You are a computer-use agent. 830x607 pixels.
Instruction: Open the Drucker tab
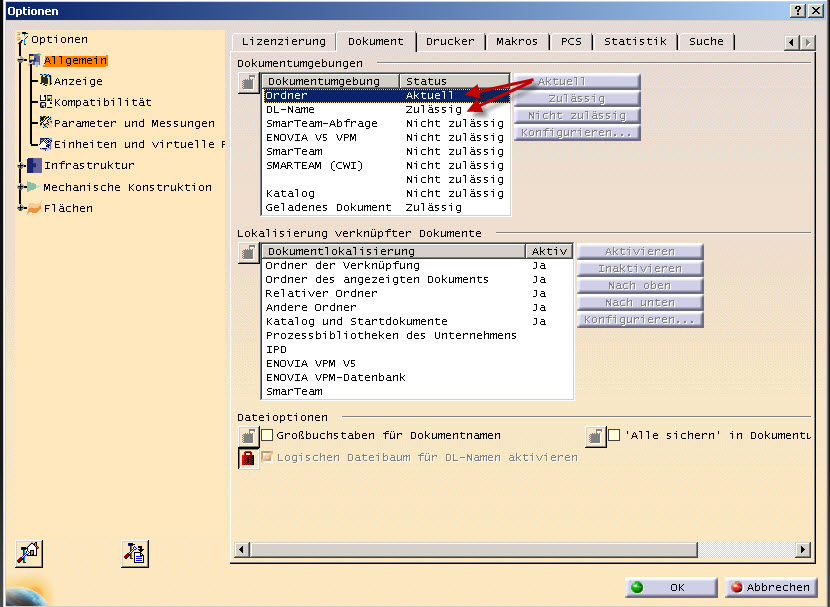[450, 41]
